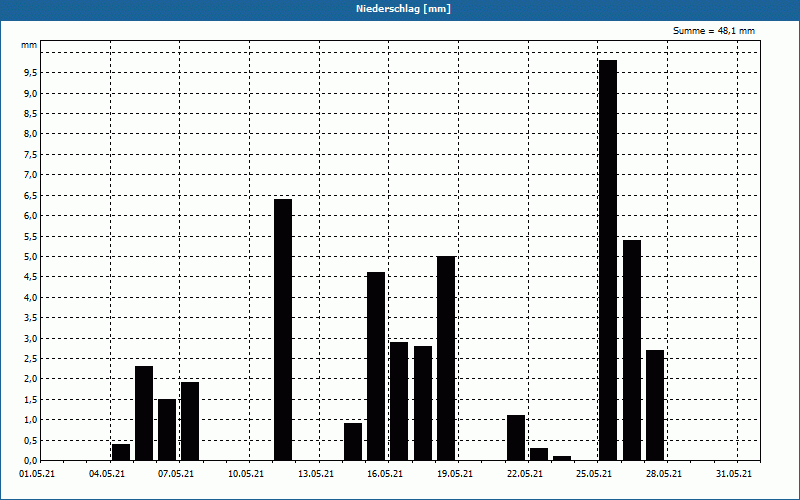Select the "22.05.21" date label

(524, 474)
